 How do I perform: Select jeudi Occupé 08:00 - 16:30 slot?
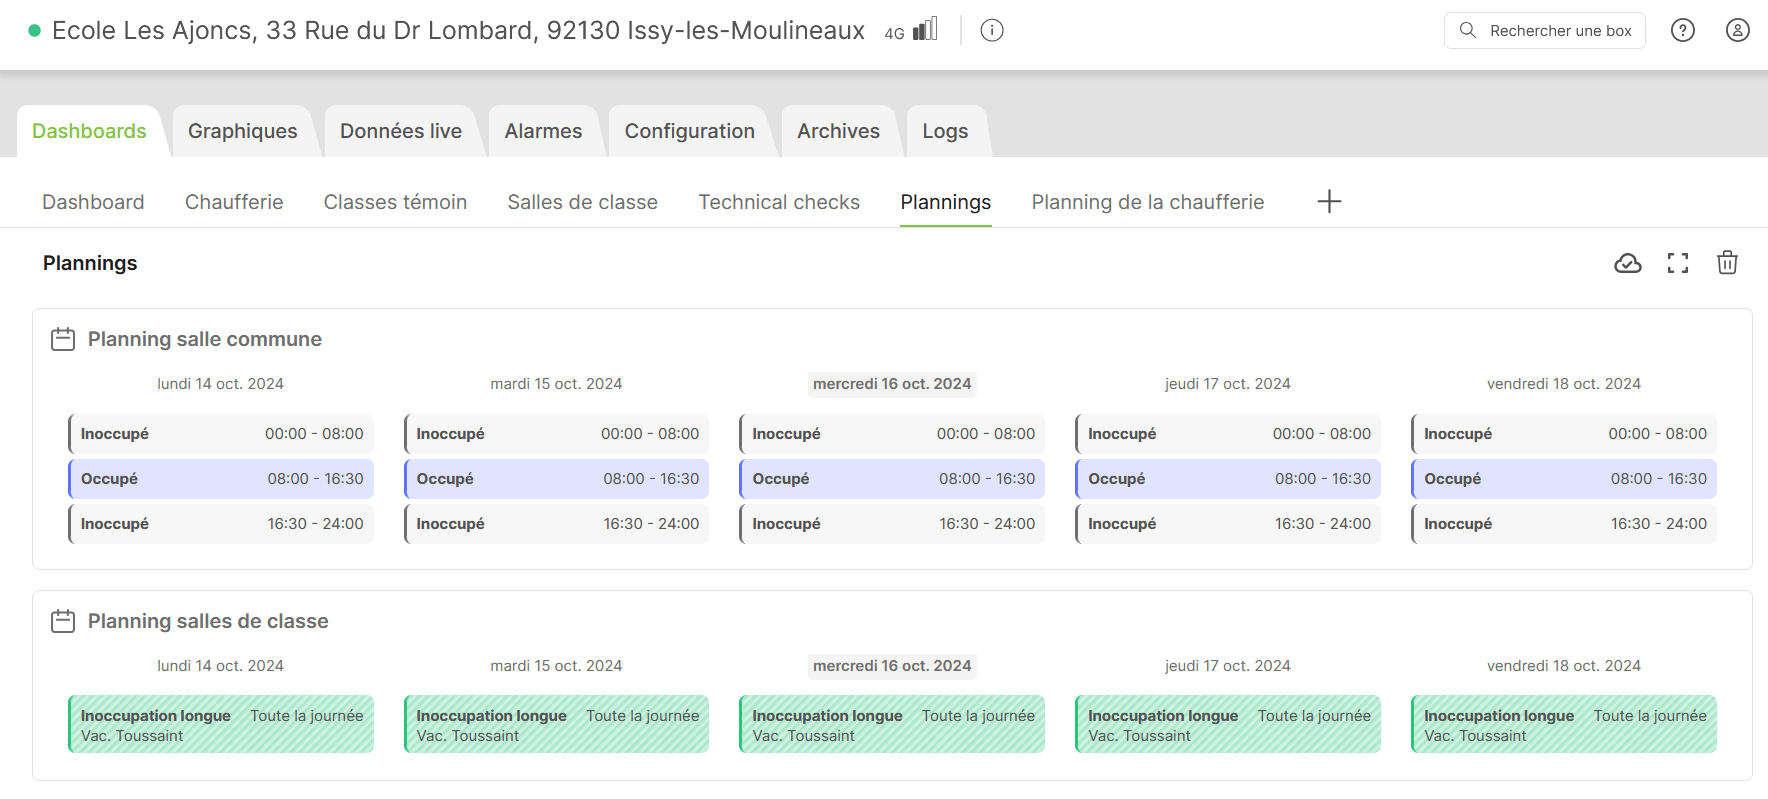tap(1228, 479)
